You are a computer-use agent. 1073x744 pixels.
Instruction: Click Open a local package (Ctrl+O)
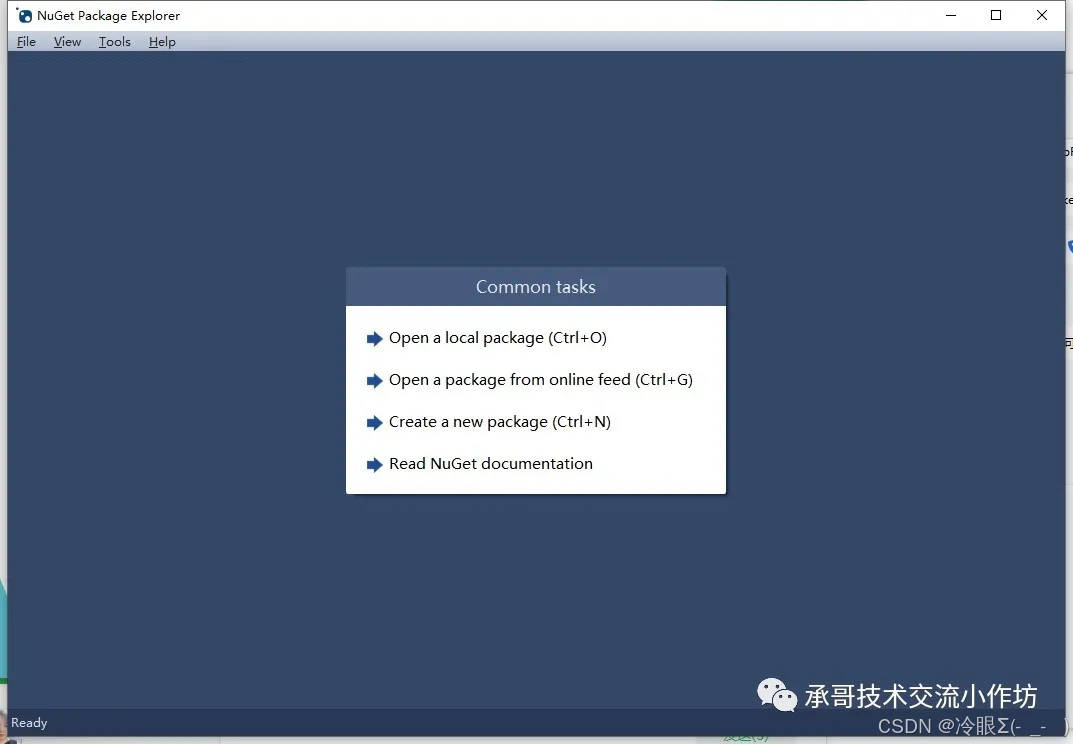pyautogui.click(x=497, y=338)
